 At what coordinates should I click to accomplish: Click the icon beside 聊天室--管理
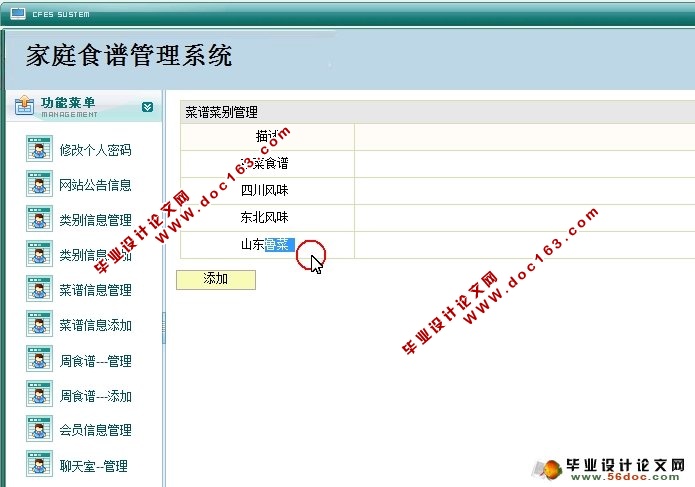tap(39, 464)
